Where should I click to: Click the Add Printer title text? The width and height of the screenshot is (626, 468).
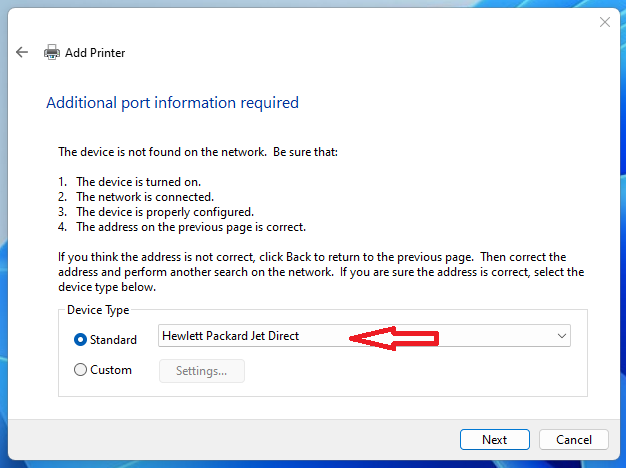point(95,53)
